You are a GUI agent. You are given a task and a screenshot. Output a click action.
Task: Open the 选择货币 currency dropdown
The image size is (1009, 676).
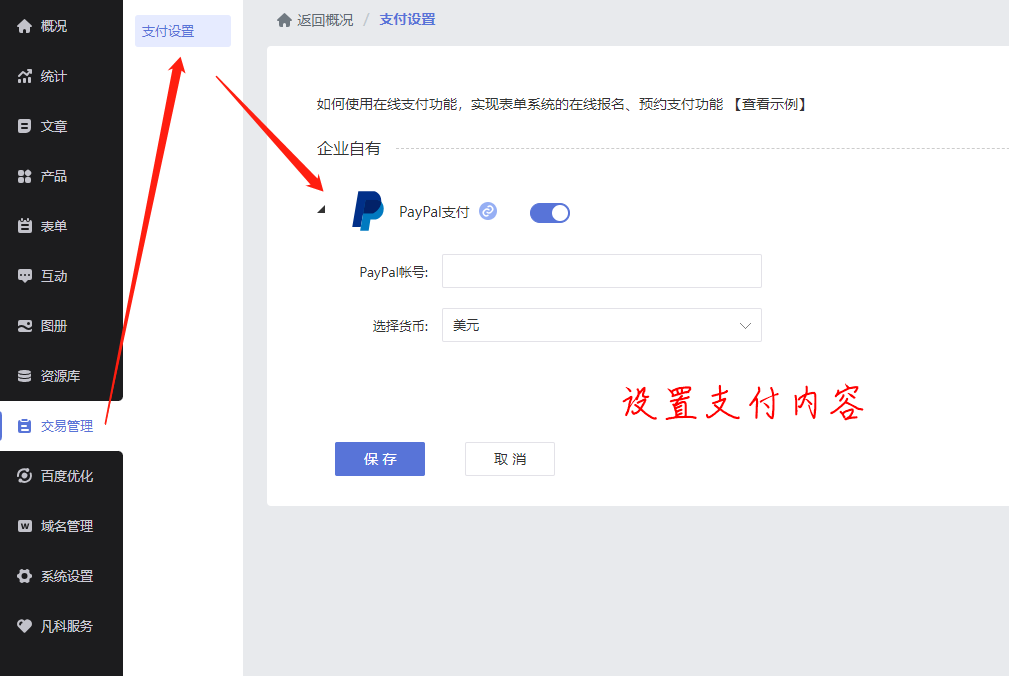pos(601,325)
